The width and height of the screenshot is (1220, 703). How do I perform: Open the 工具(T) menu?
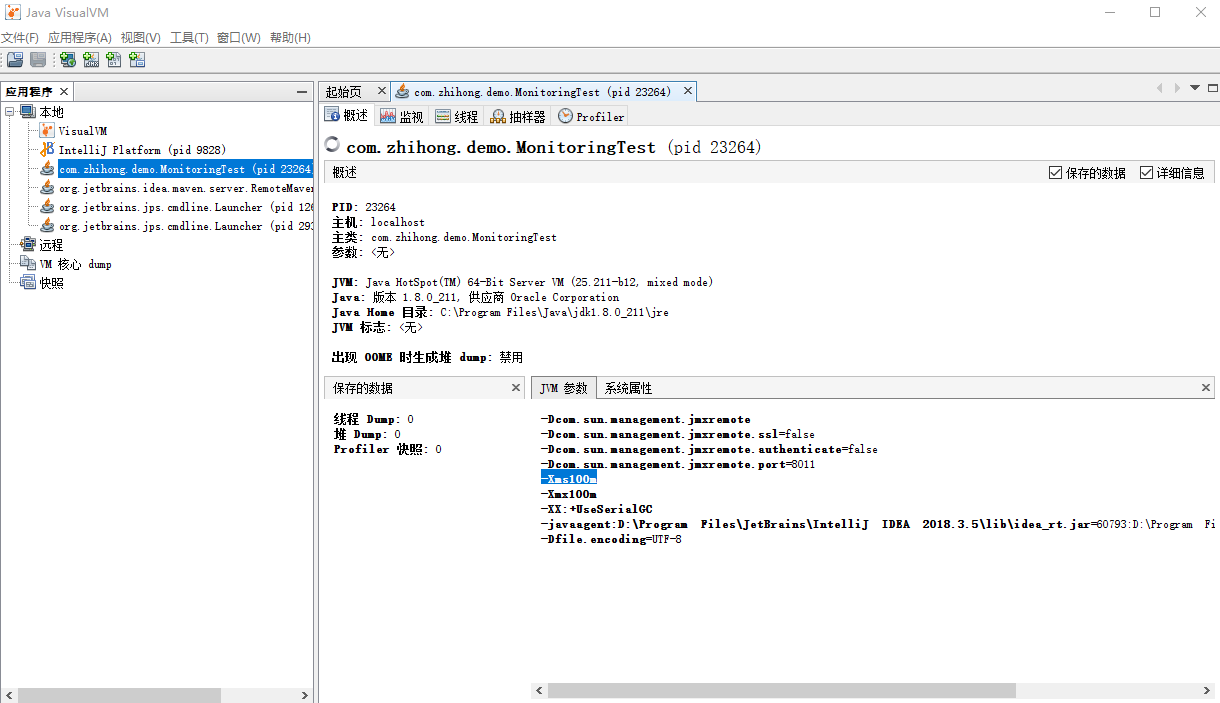tap(189, 38)
